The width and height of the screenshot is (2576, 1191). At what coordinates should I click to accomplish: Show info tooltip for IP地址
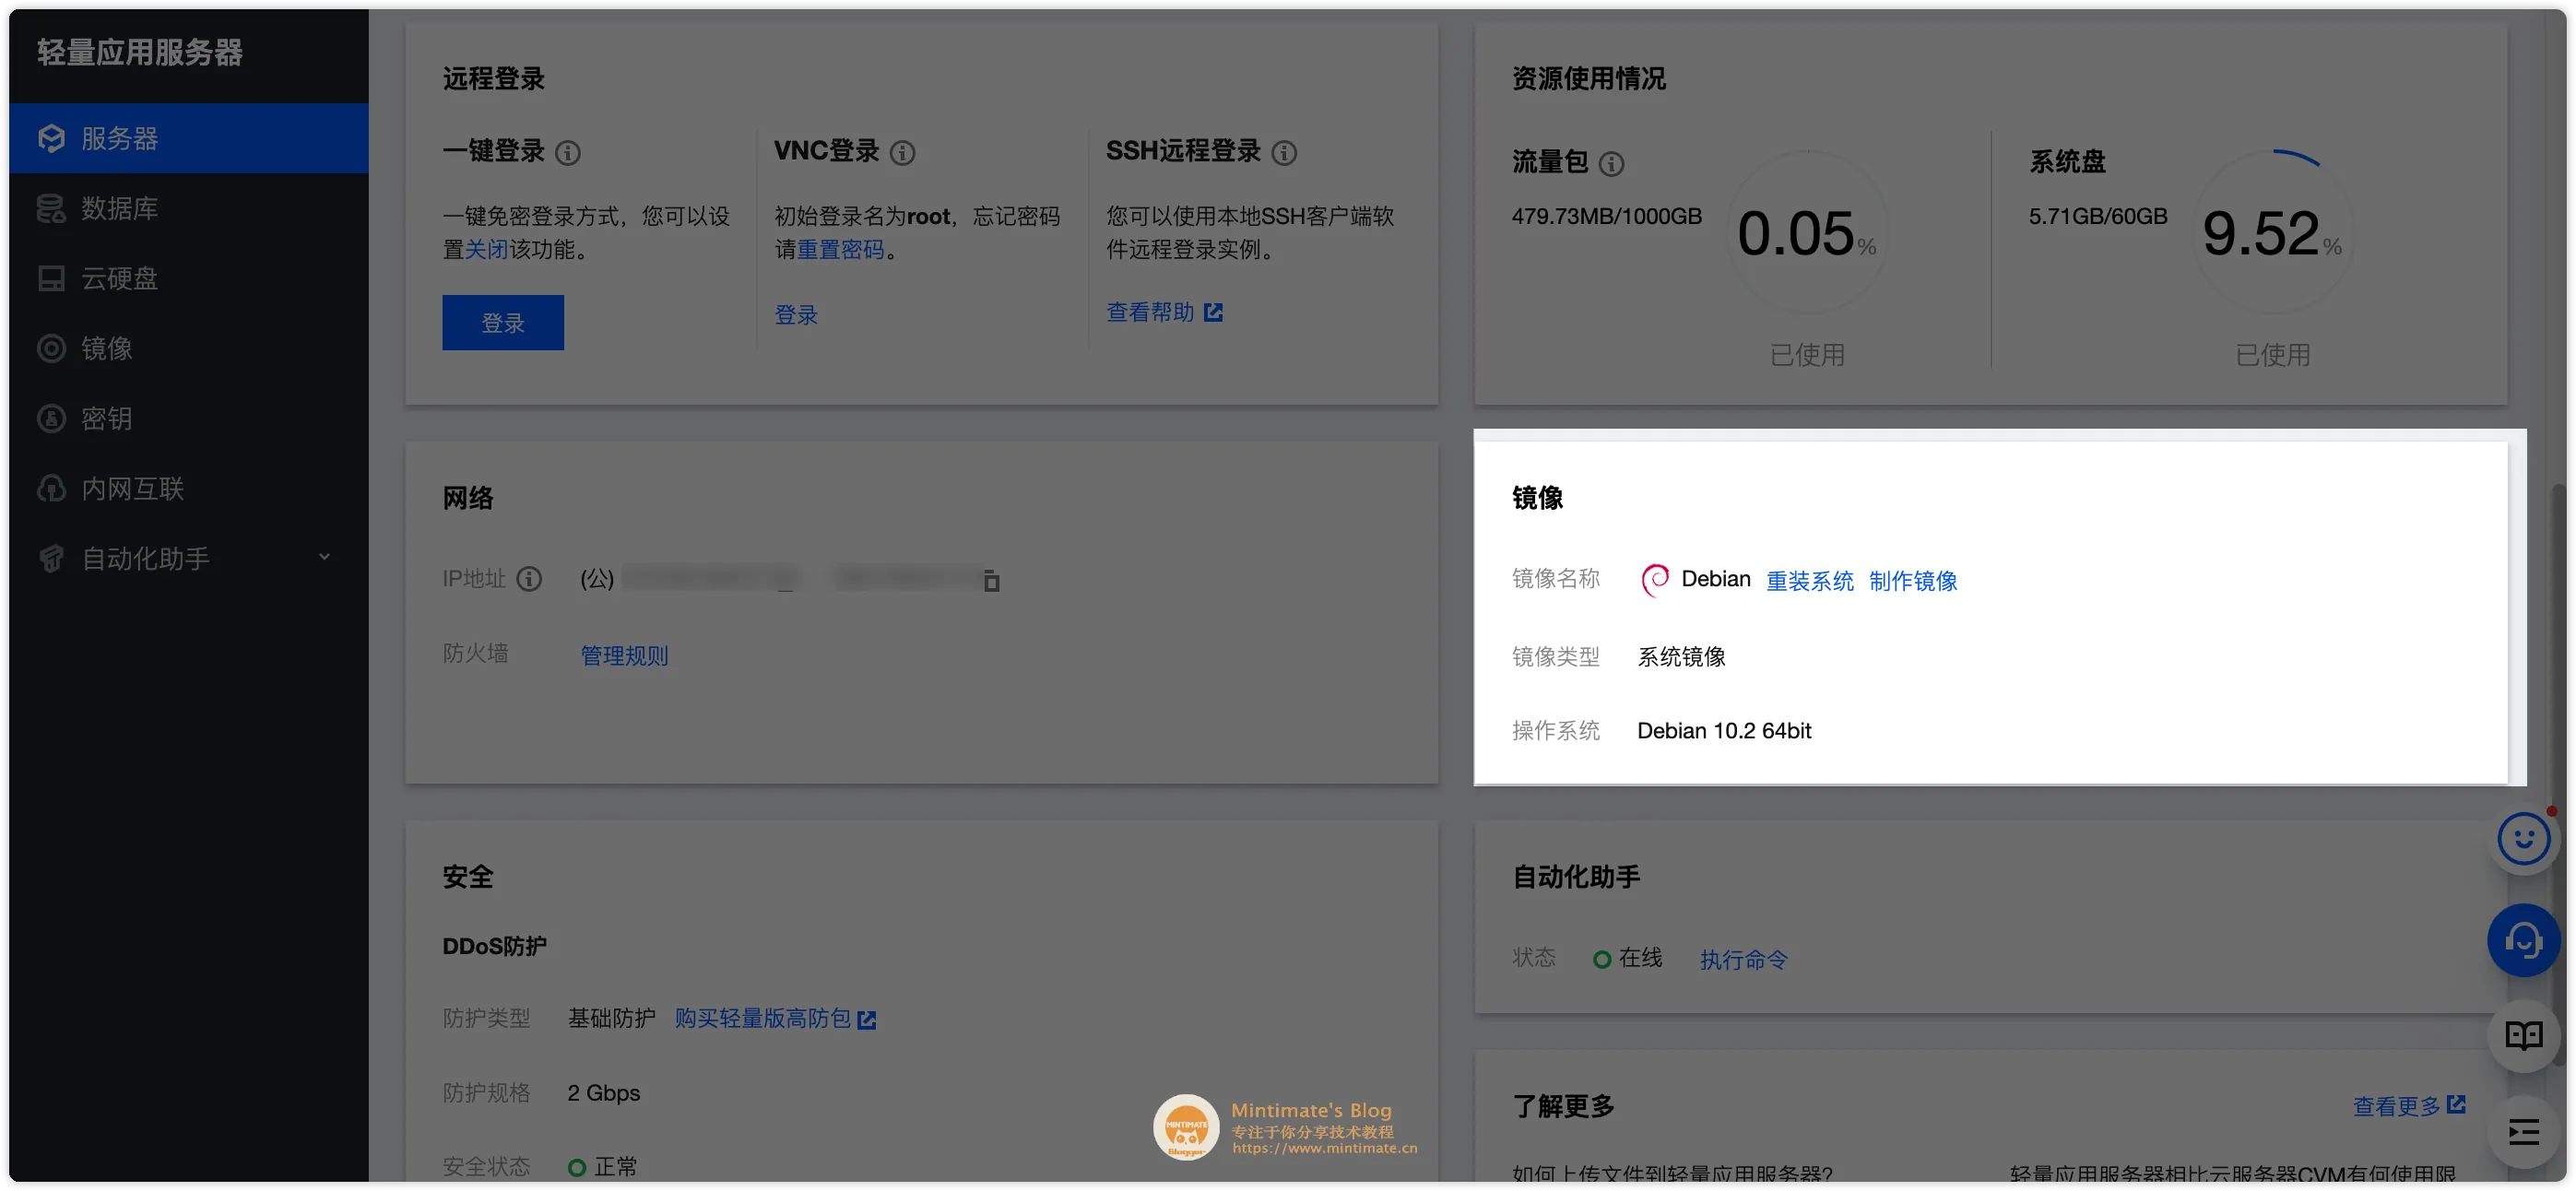[530, 578]
